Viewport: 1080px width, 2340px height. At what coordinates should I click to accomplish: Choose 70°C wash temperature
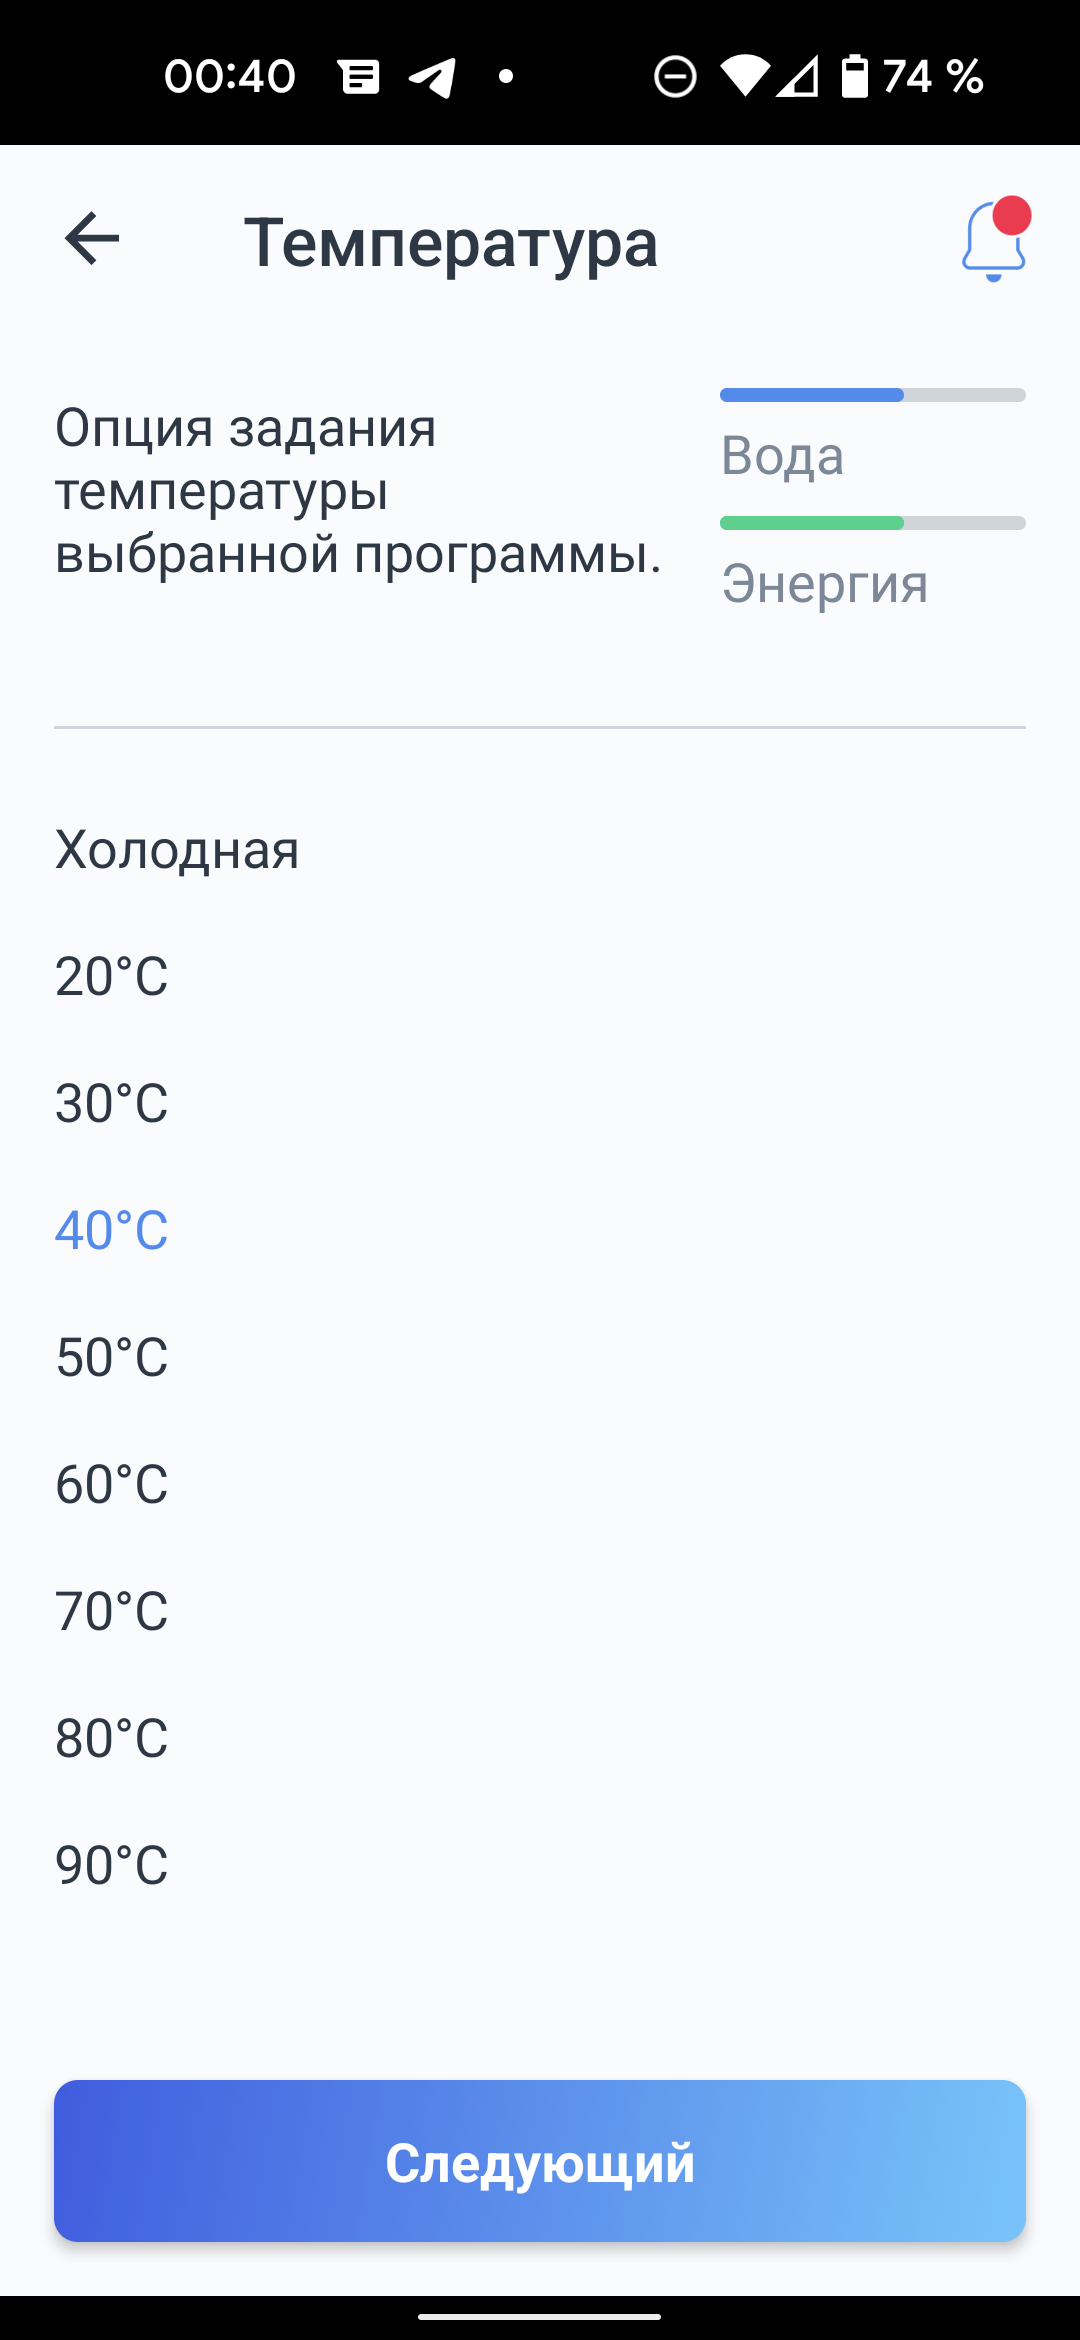tap(112, 1612)
